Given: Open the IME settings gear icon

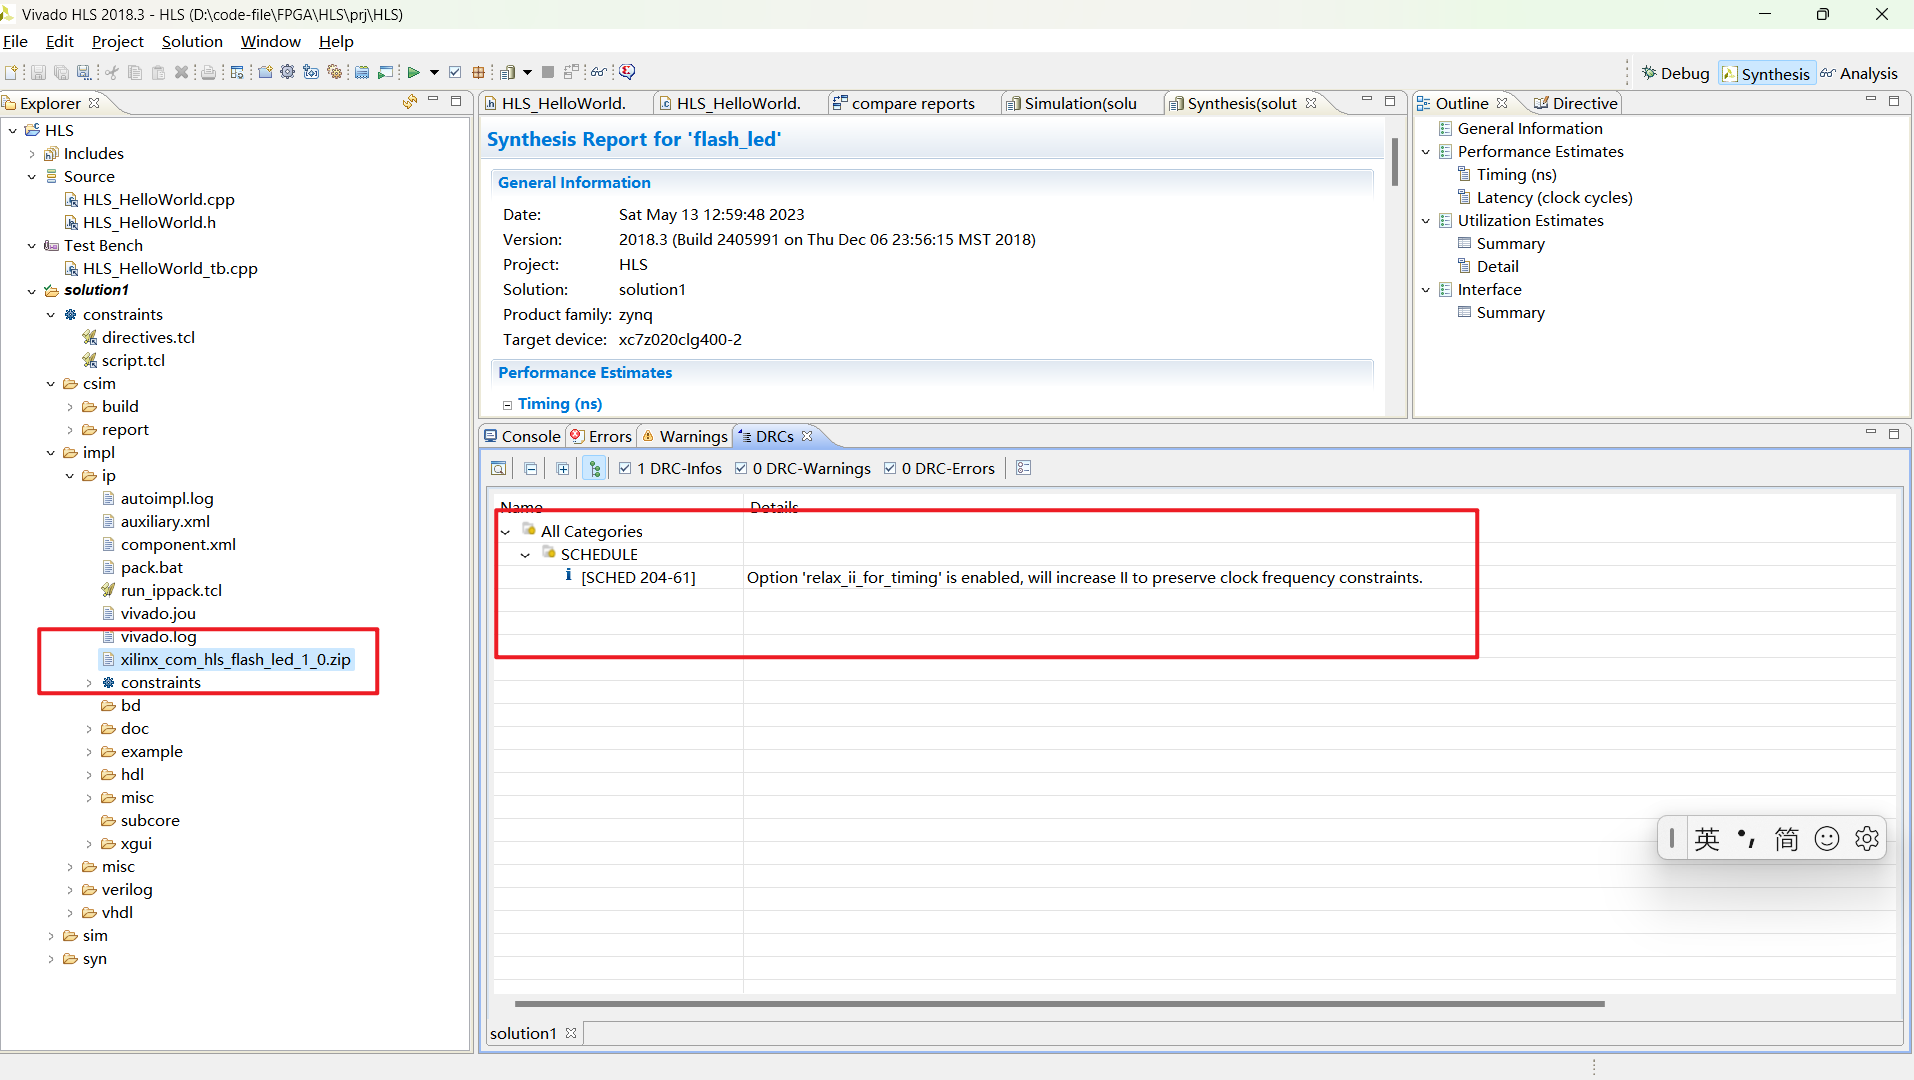Looking at the screenshot, I should pos(1866,838).
